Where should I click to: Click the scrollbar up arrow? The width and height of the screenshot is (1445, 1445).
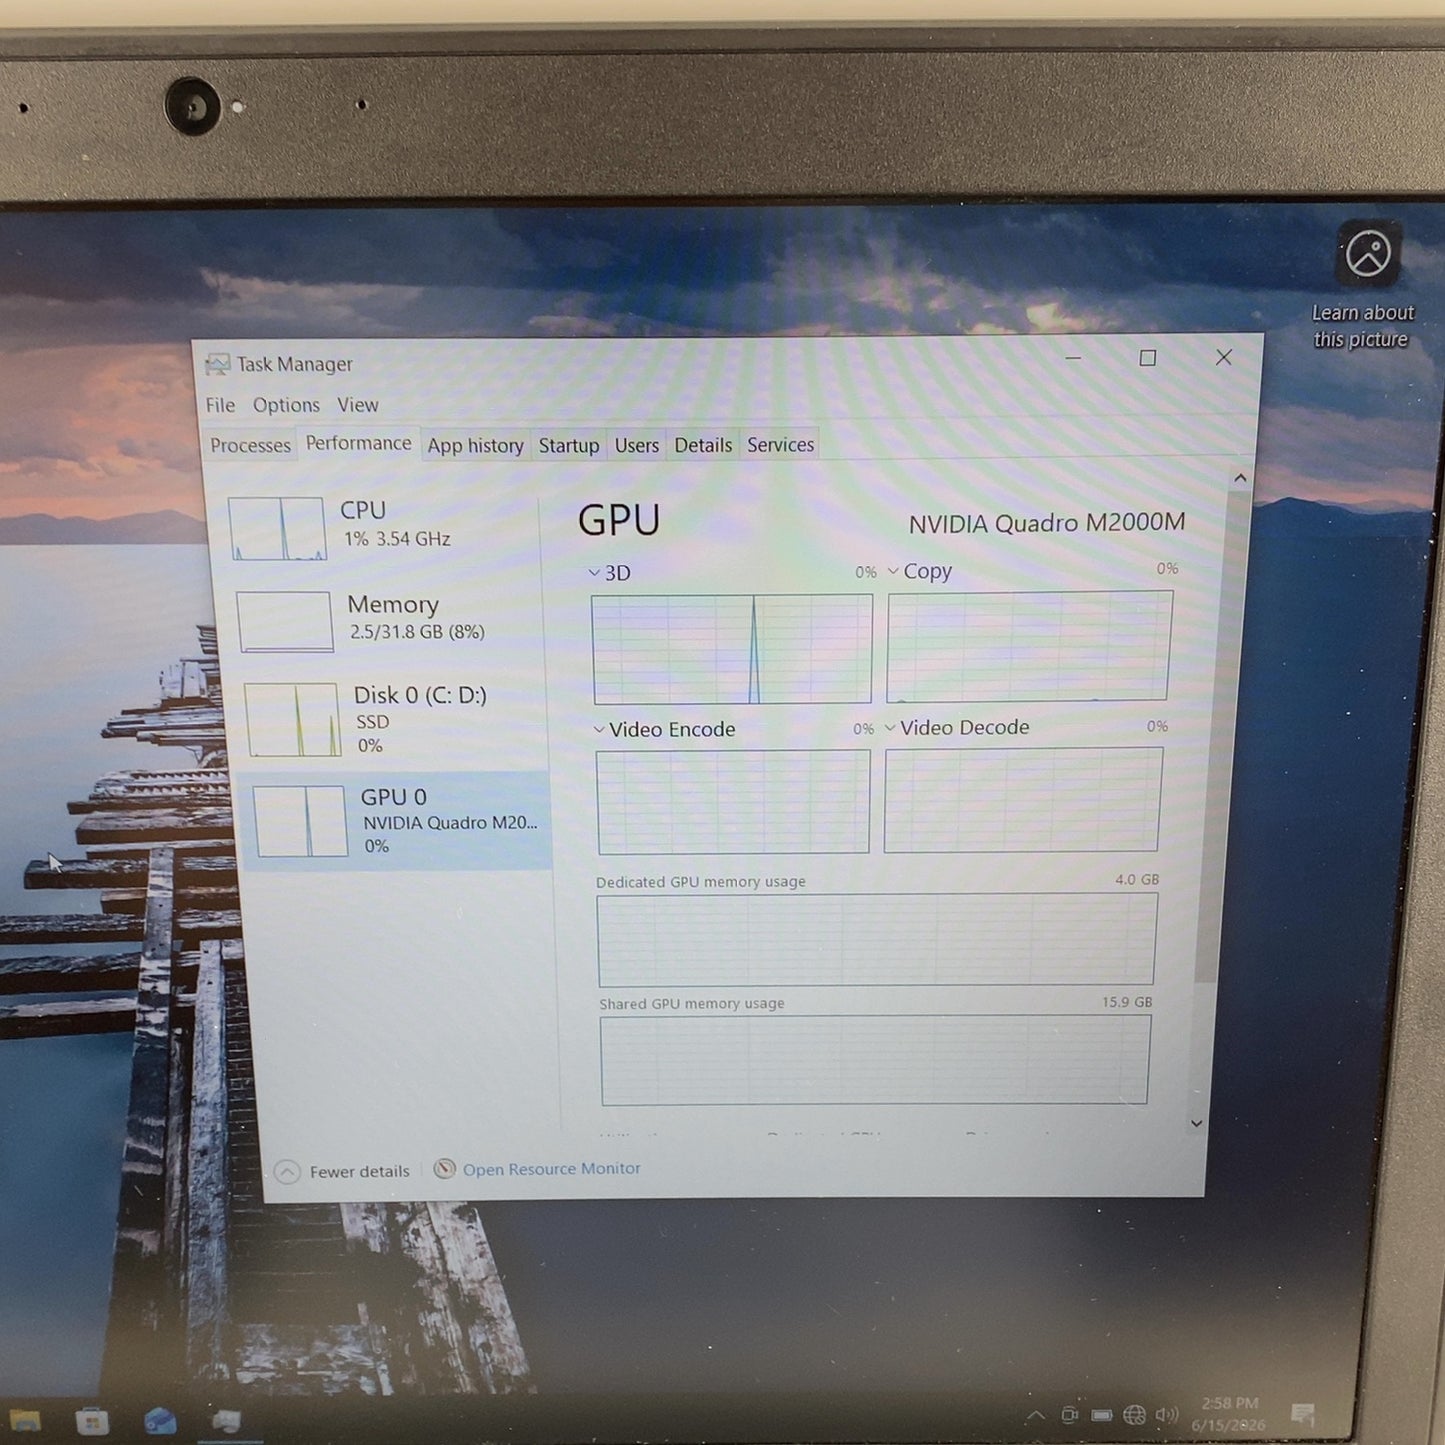[x=1240, y=478]
